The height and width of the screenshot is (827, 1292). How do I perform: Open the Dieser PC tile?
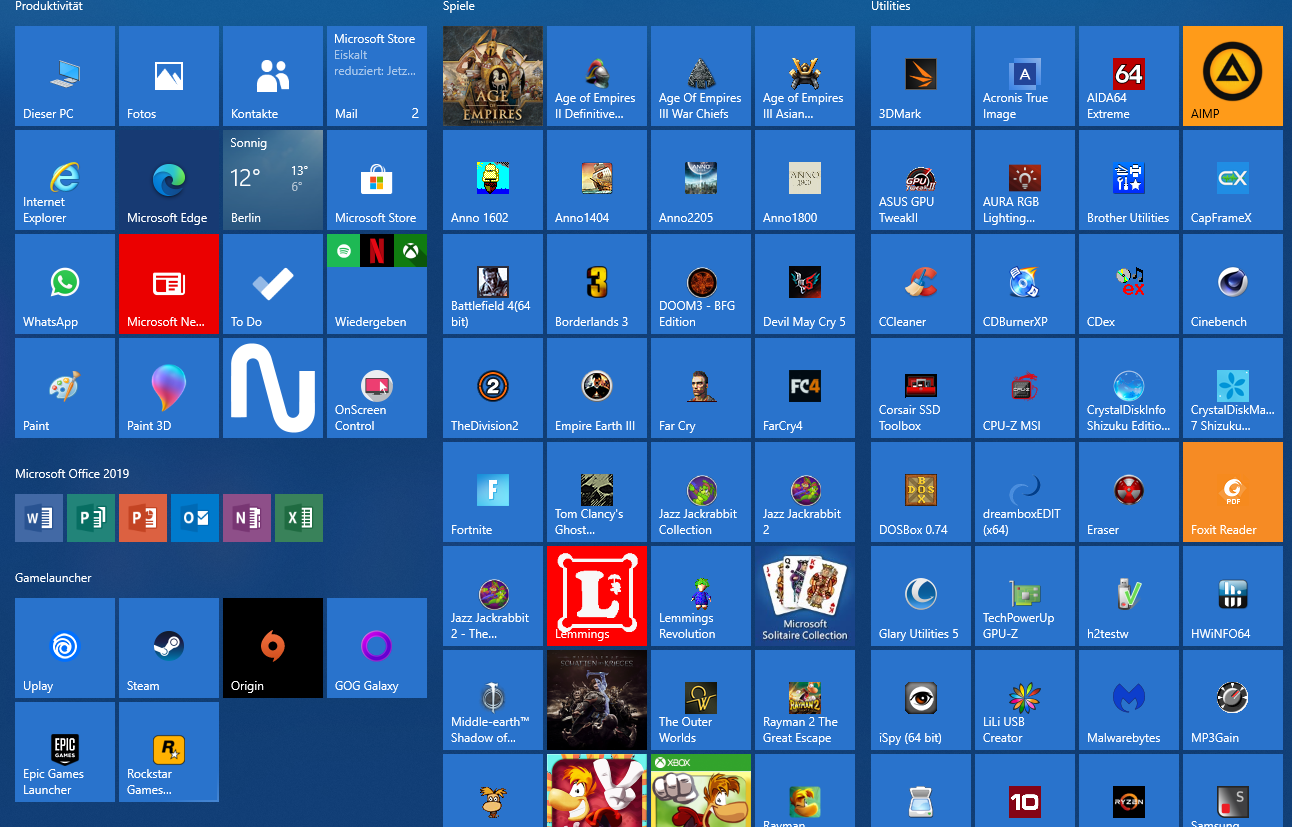coord(65,76)
